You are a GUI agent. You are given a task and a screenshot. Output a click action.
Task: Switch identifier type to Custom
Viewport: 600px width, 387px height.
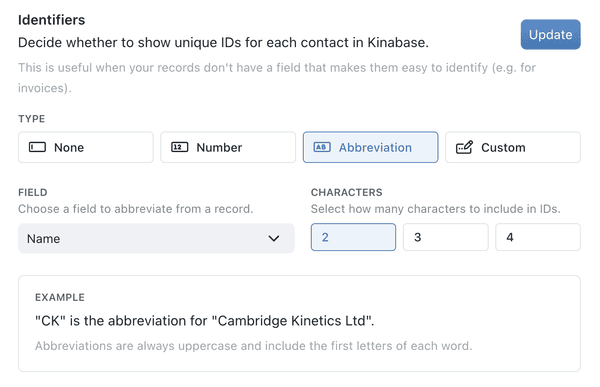[x=513, y=147]
